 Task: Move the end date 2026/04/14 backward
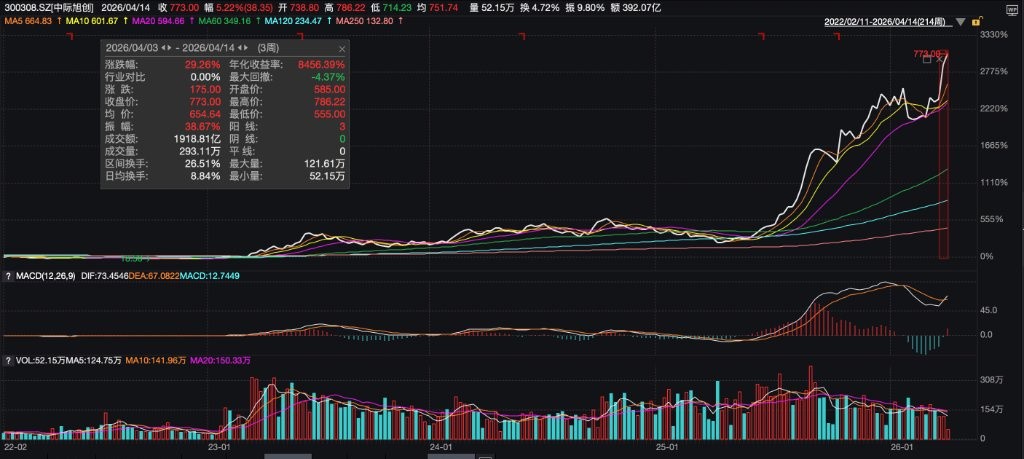point(240,48)
